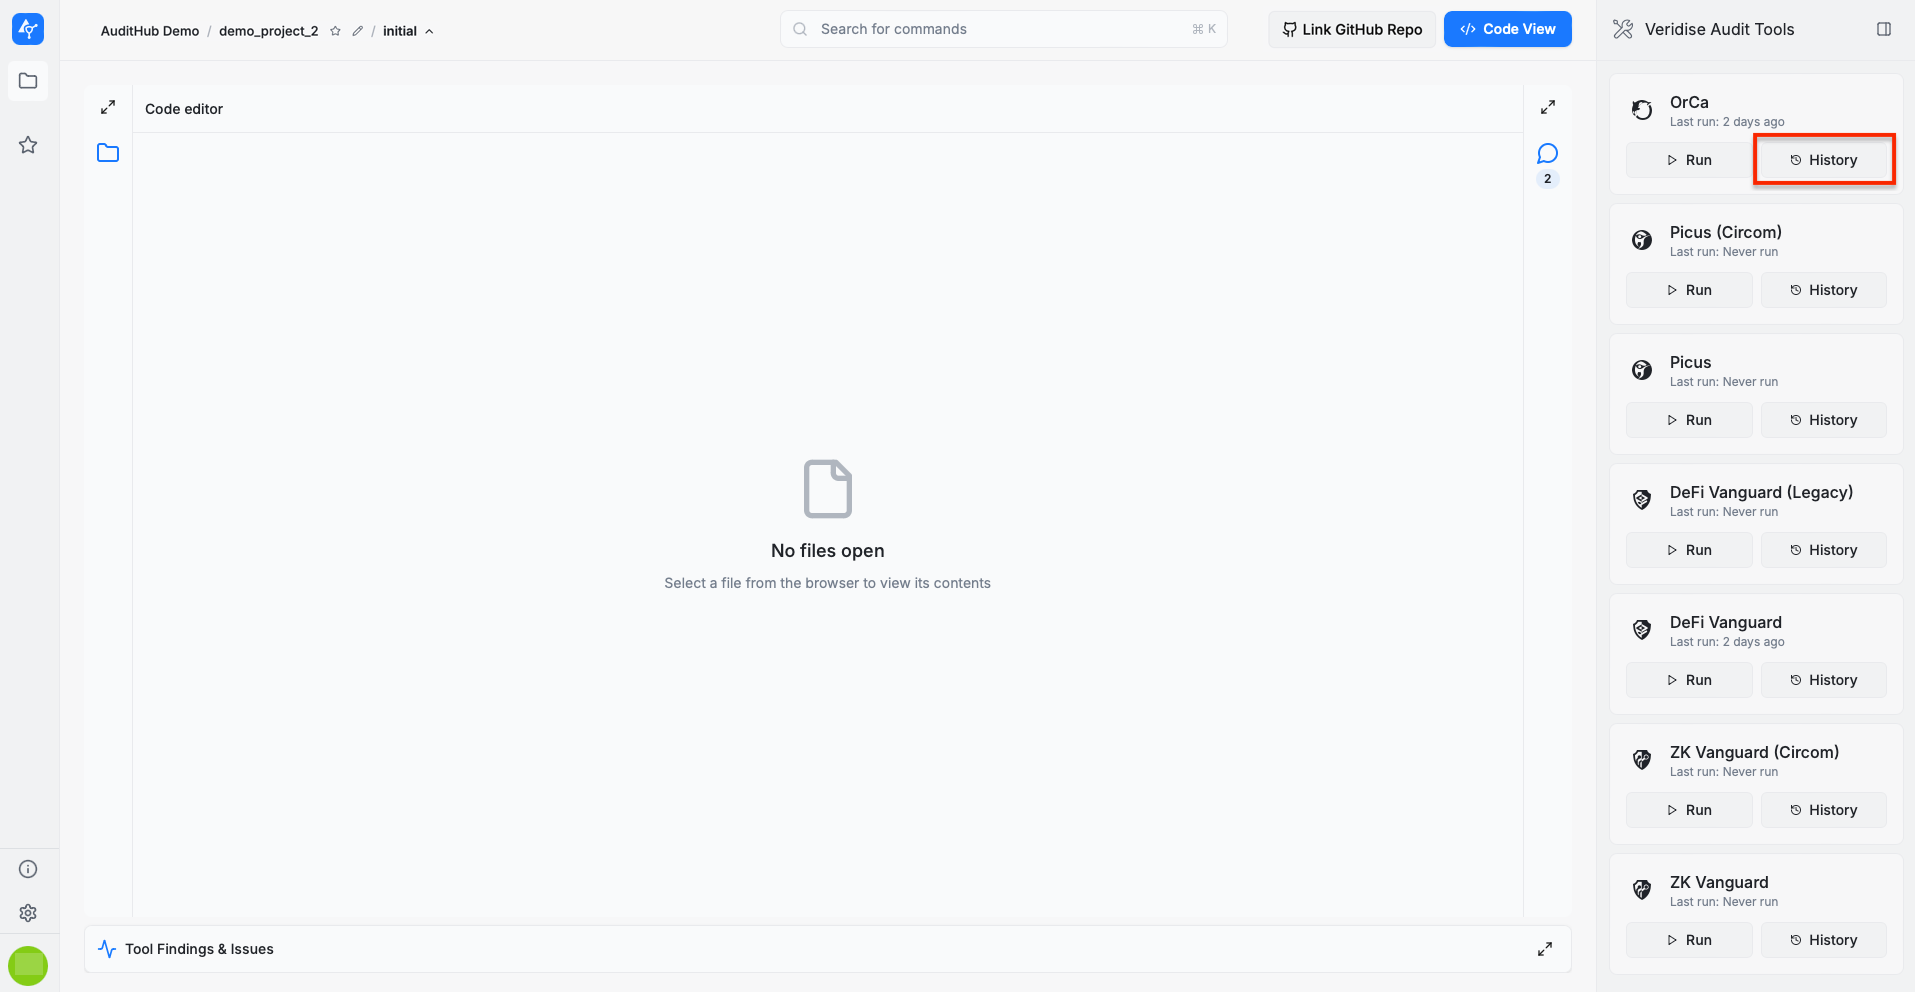Open the initial version dropdown
This screenshot has height=992, width=1915.
[408, 31]
